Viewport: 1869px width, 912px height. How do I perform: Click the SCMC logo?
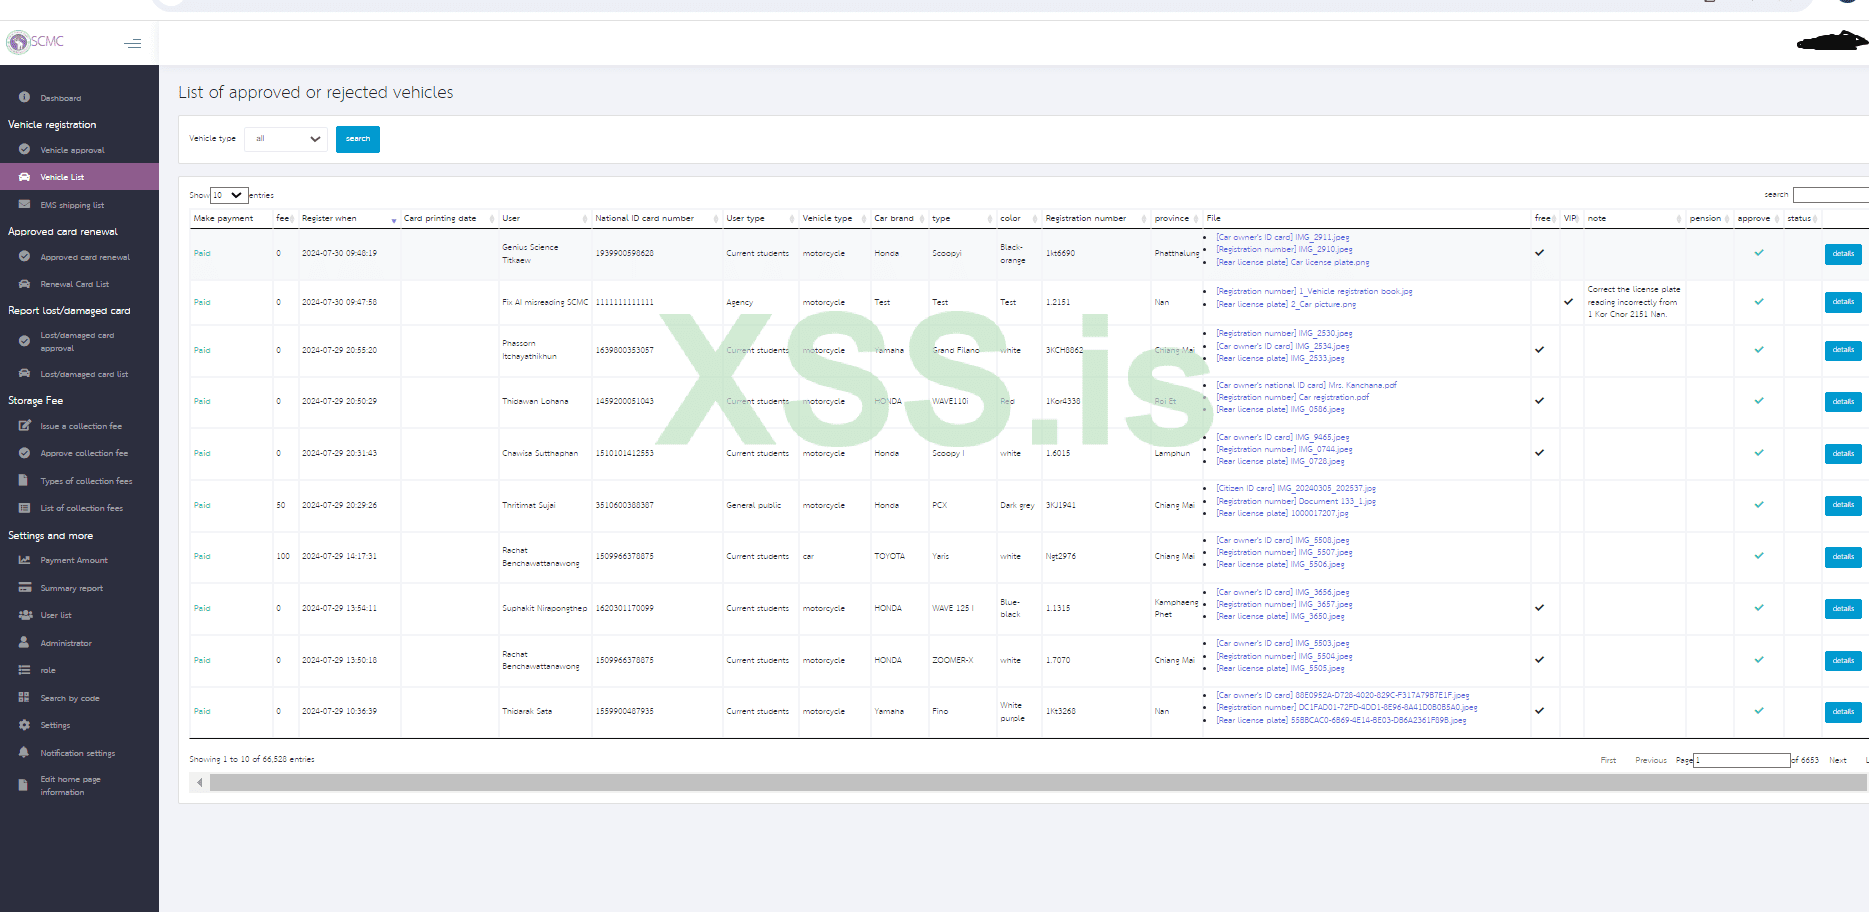(x=35, y=42)
